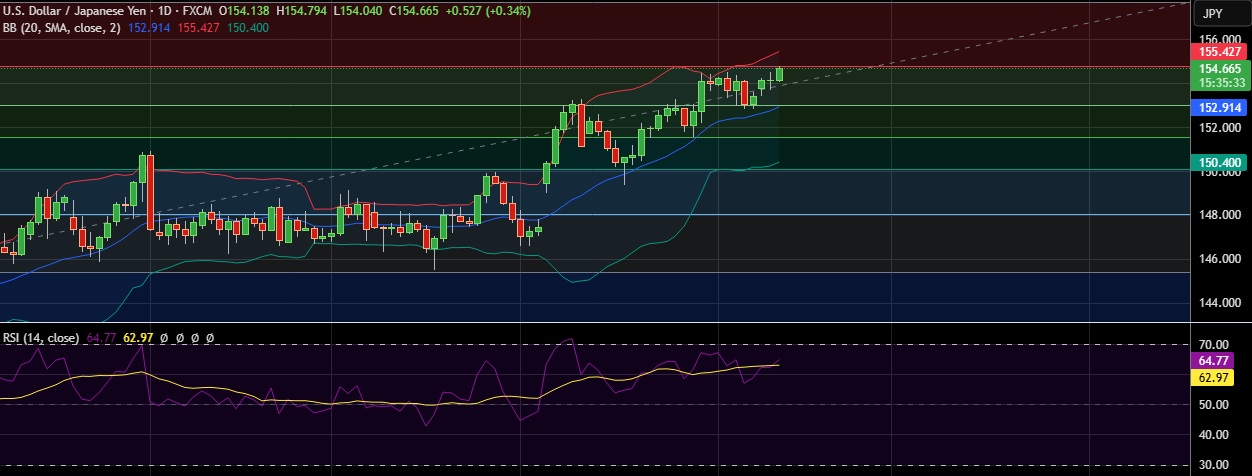Select the teal 150.400 lower band price label
Screen dimensions: 1252x476
click(x=1219, y=162)
